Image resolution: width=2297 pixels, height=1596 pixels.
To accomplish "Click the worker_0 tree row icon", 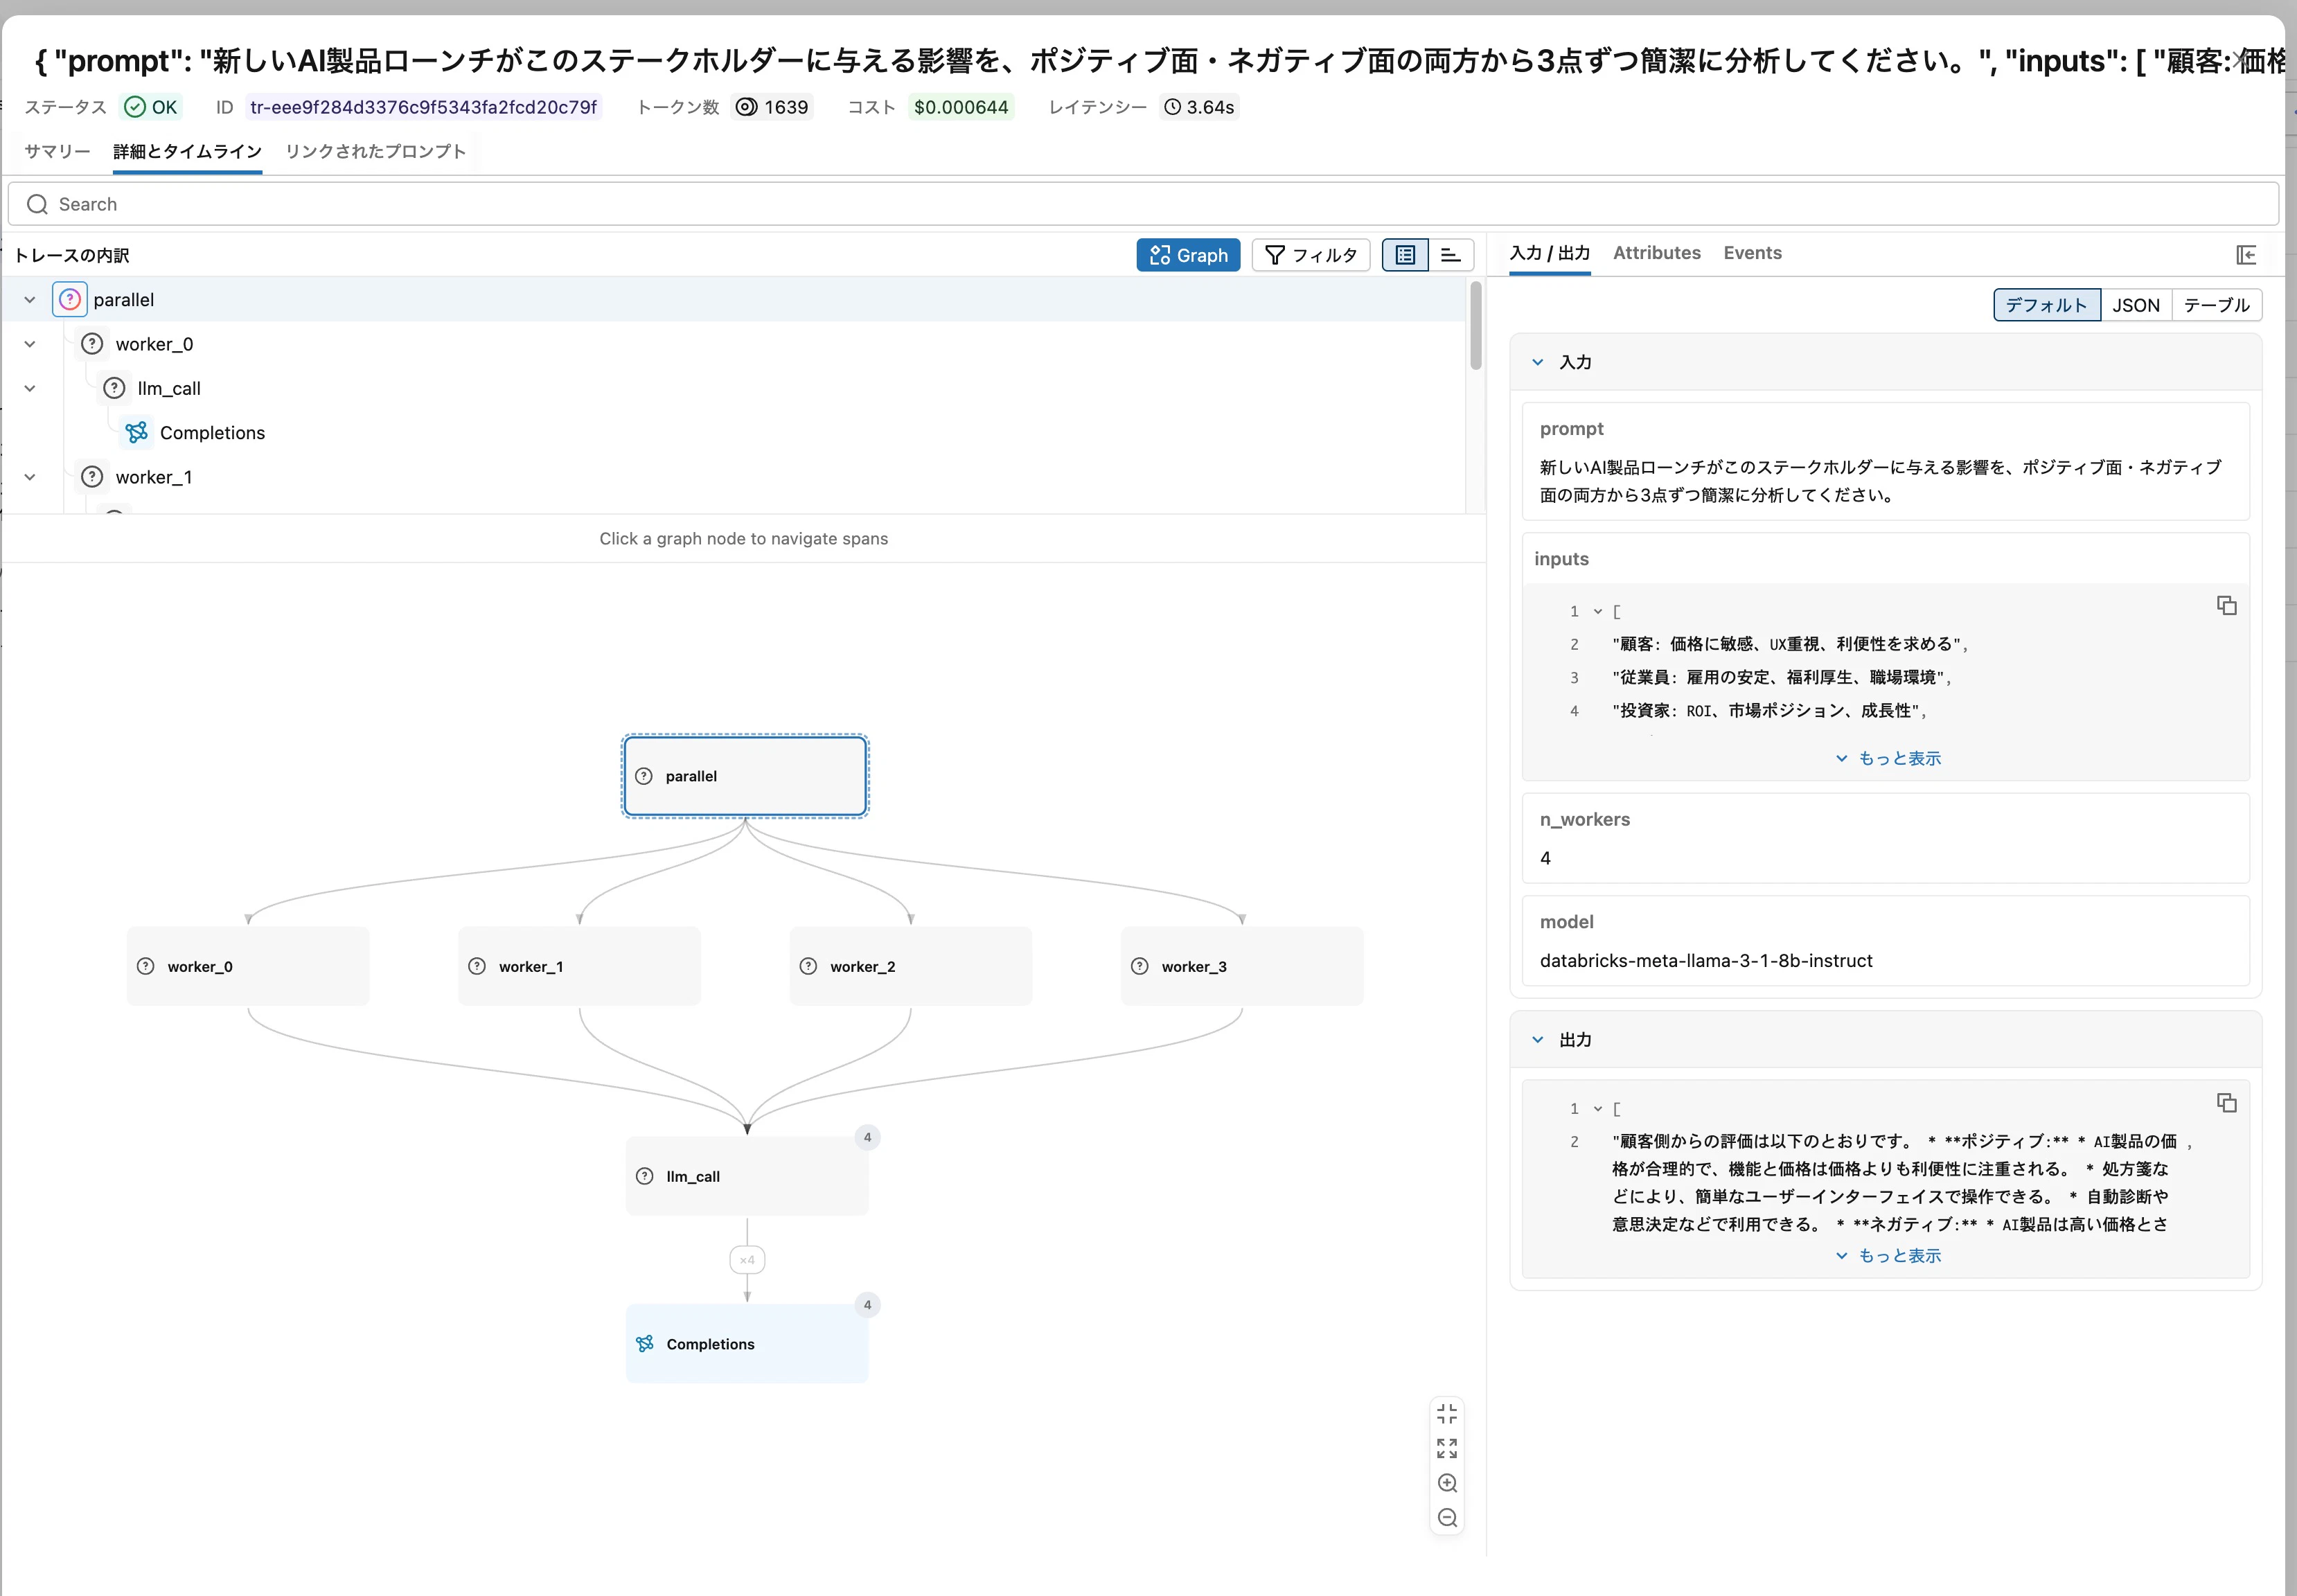I will [x=92, y=344].
